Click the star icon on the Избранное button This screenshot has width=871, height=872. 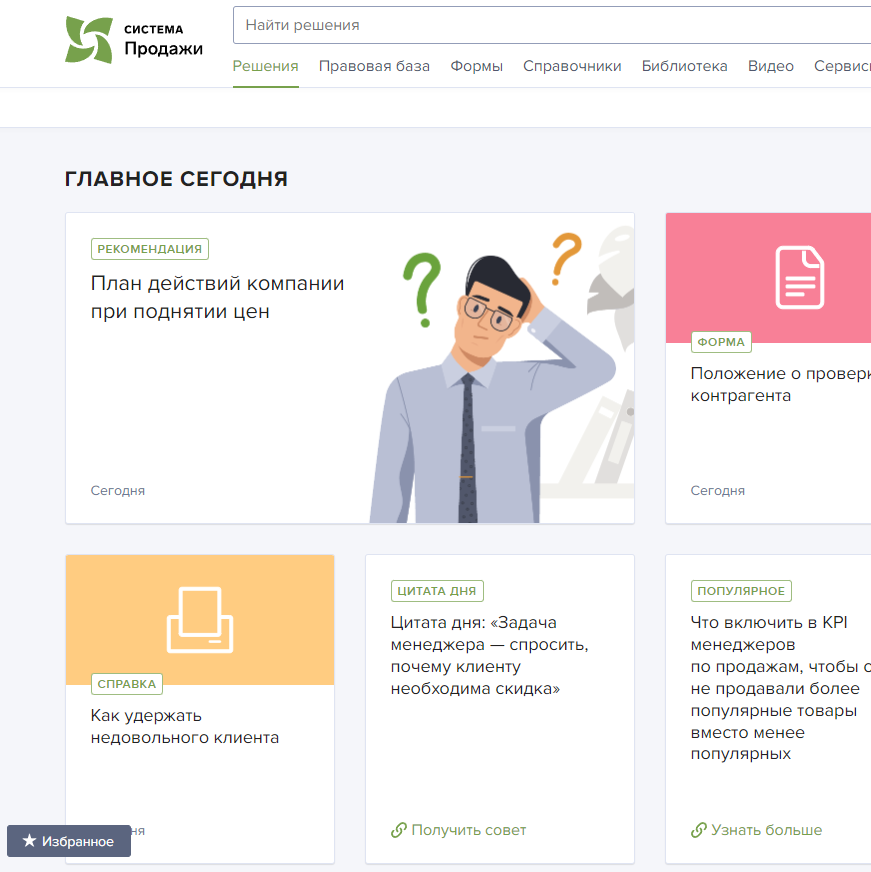pyautogui.click(x=29, y=841)
